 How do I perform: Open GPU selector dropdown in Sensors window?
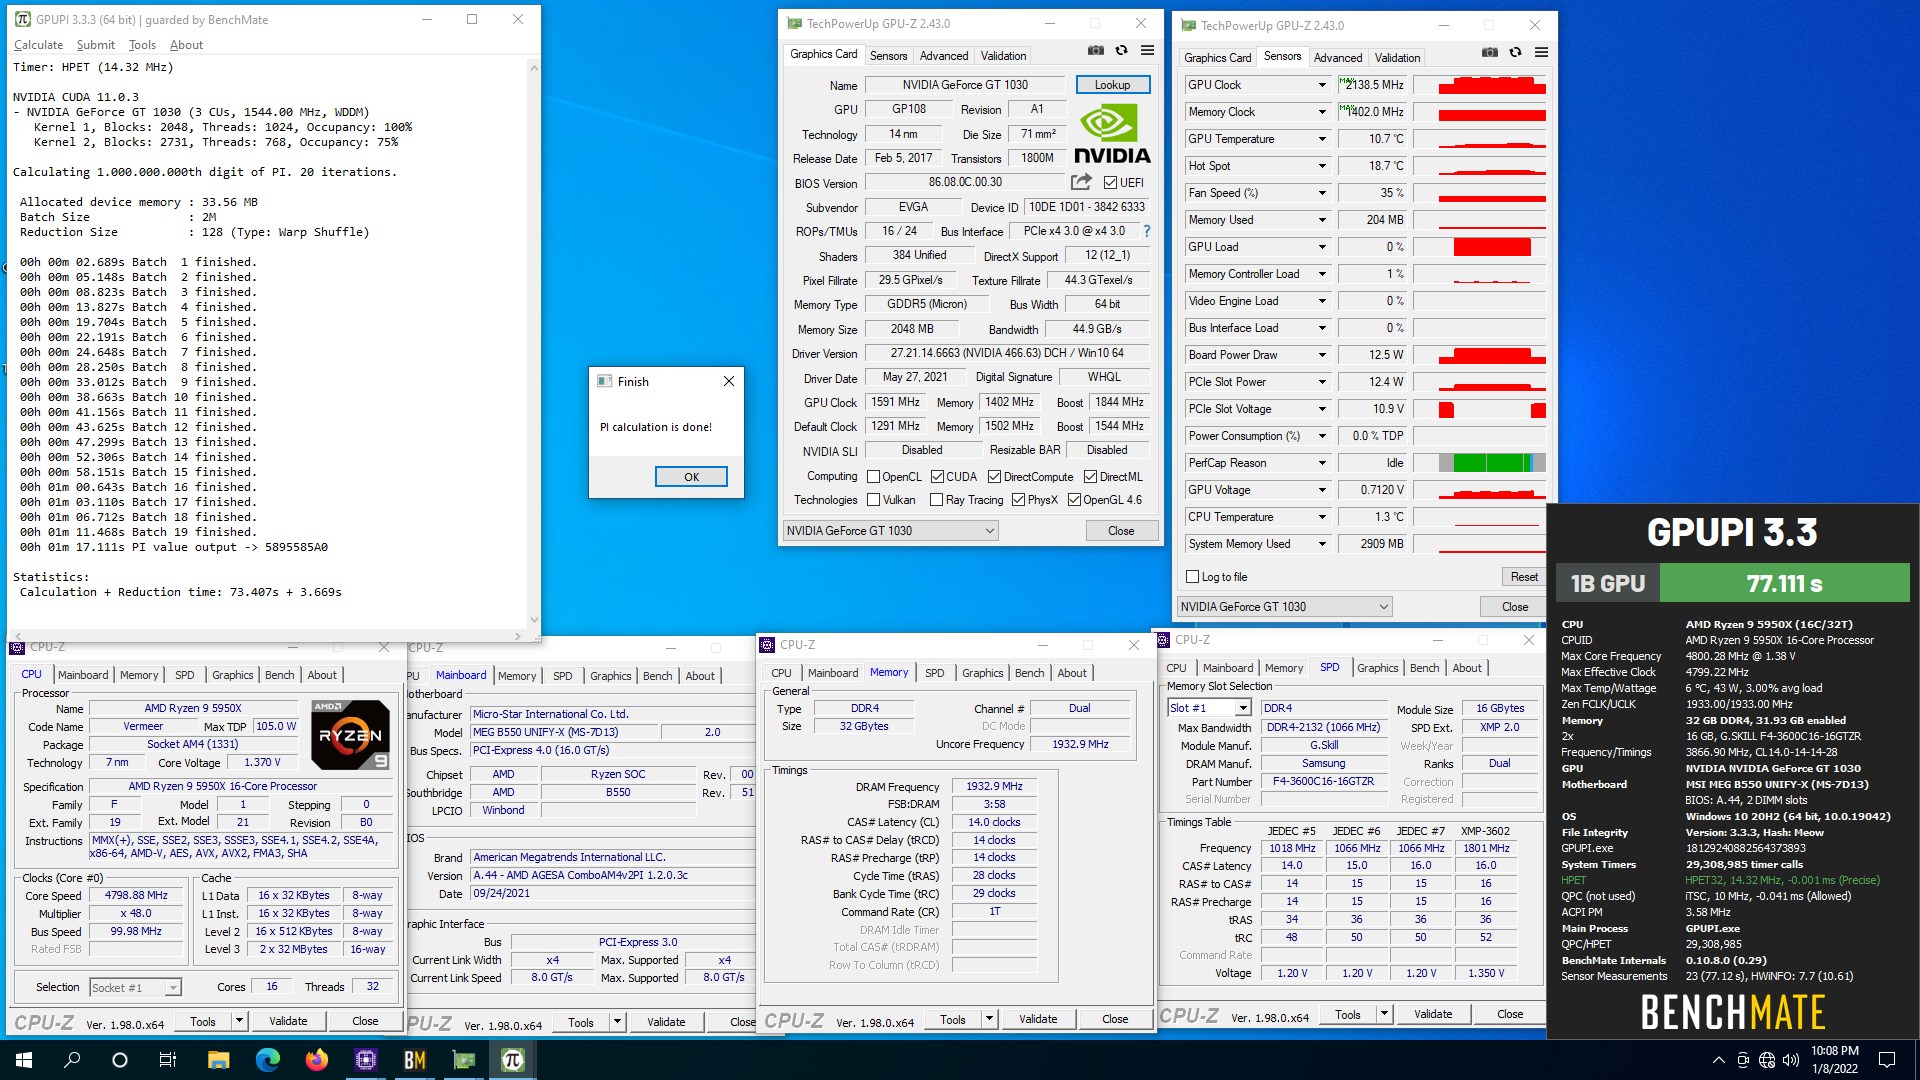pos(1284,607)
